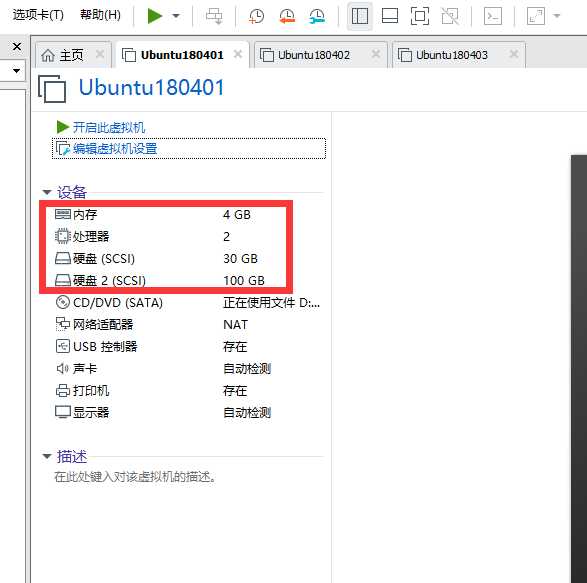
Task: Enter full screen mode icon
Action: (420, 16)
